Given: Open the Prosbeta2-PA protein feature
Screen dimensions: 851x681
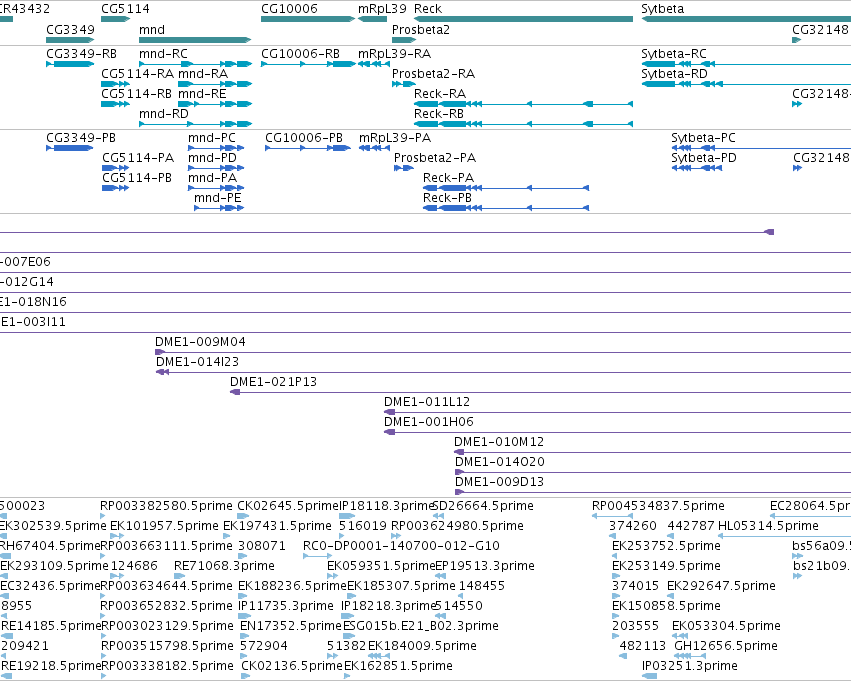Looking at the screenshot, I should click(x=404, y=168).
